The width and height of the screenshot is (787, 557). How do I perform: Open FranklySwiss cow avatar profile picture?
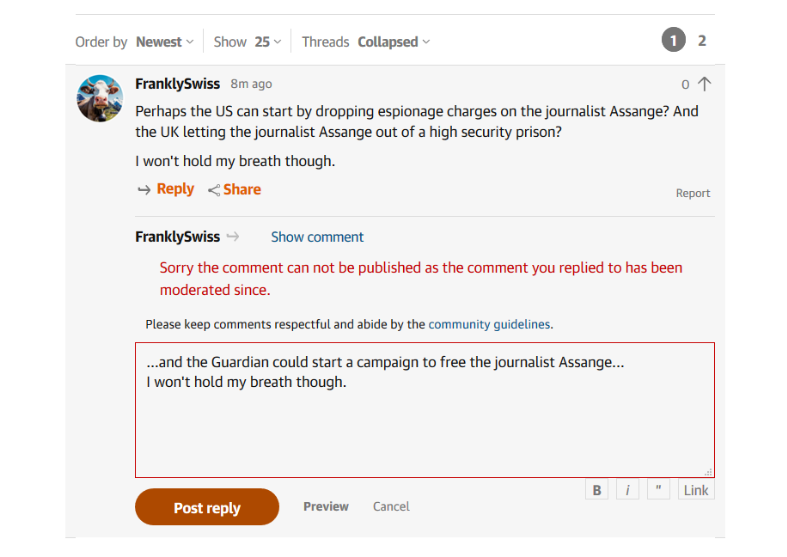pyautogui.click(x=100, y=98)
